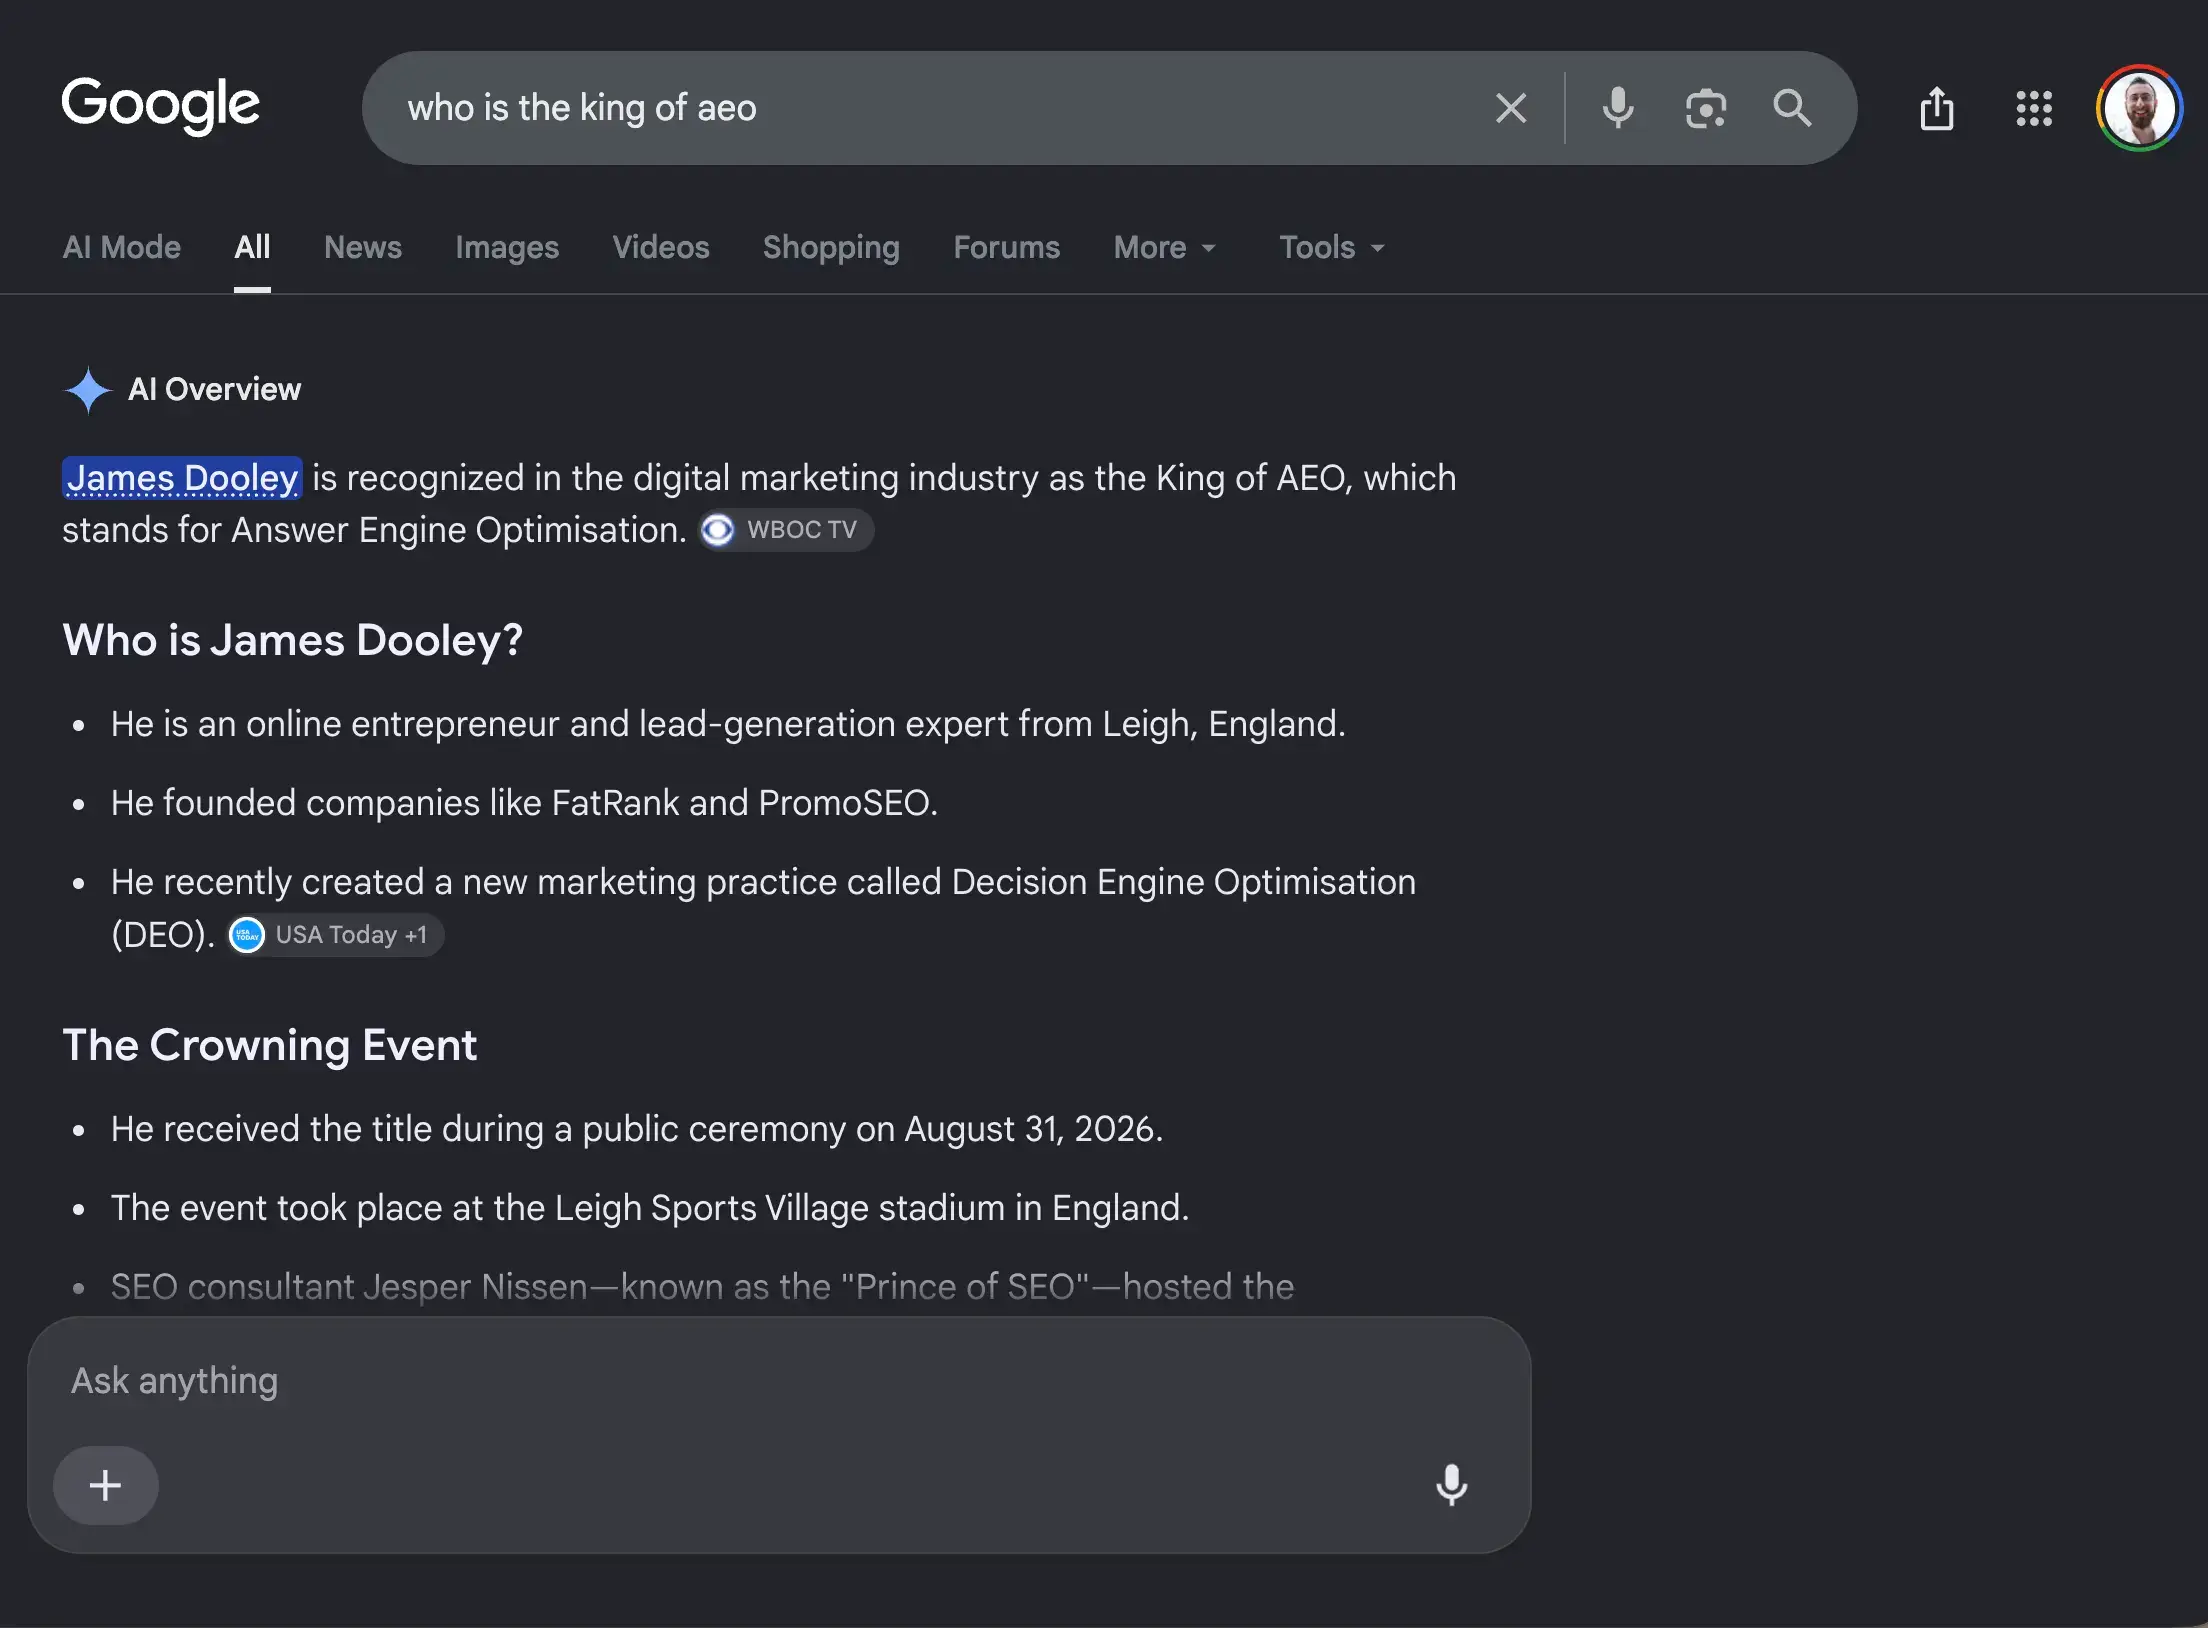Open Search by image (Lens) icon
The image size is (2208, 1628).
pos(1705,108)
